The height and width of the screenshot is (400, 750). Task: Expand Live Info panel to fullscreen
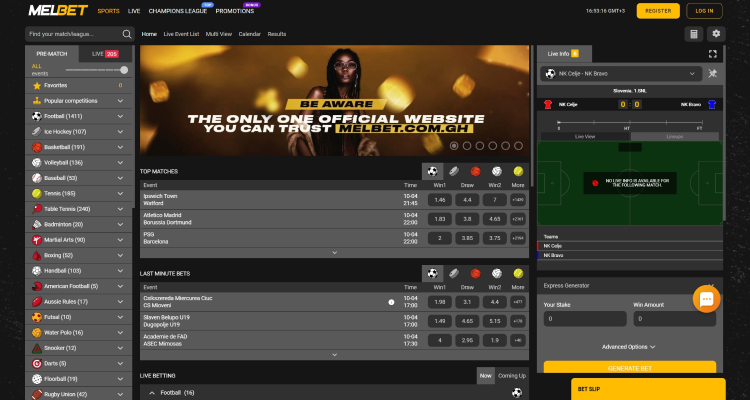point(713,54)
